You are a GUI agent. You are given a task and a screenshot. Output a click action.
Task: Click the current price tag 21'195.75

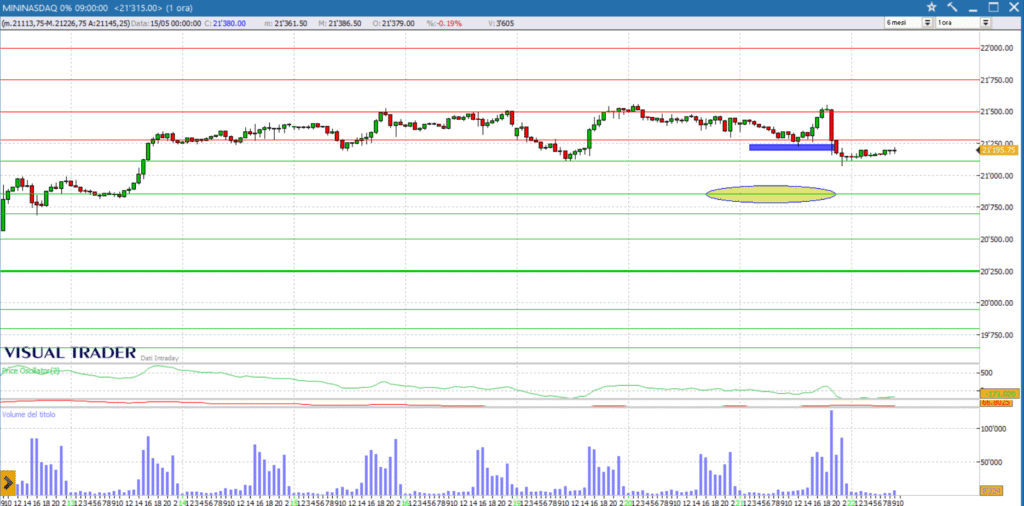pos(1000,150)
